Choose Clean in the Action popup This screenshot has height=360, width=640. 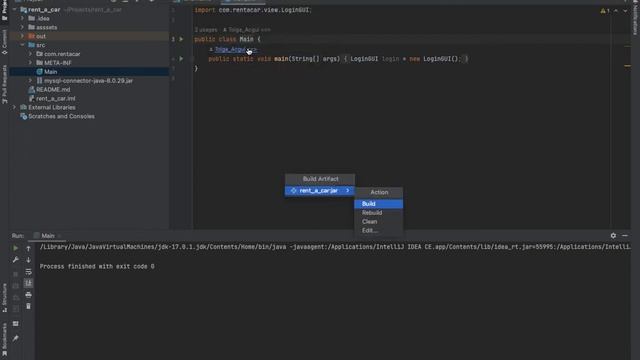tap(378, 222)
